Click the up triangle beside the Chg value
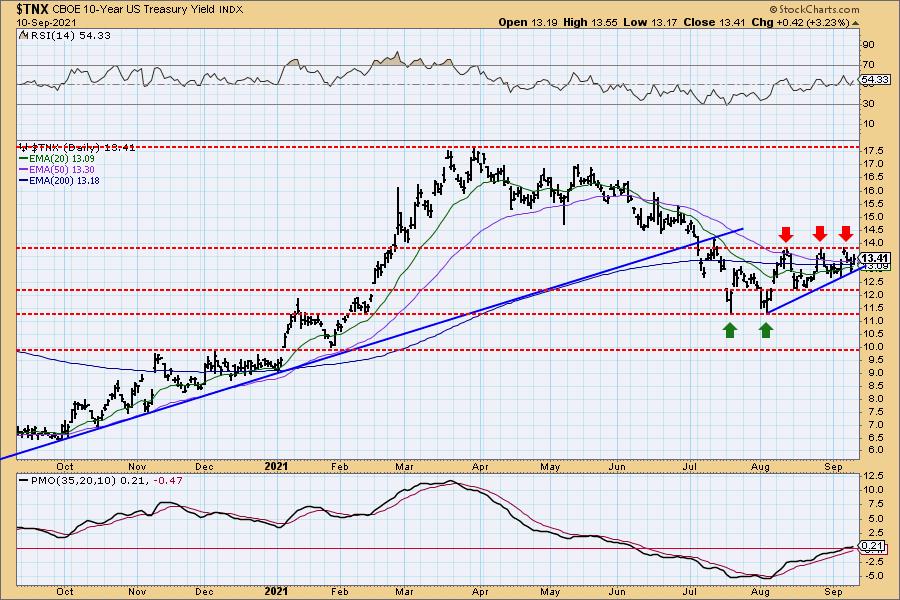The width and height of the screenshot is (900, 600). pos(855,23)
